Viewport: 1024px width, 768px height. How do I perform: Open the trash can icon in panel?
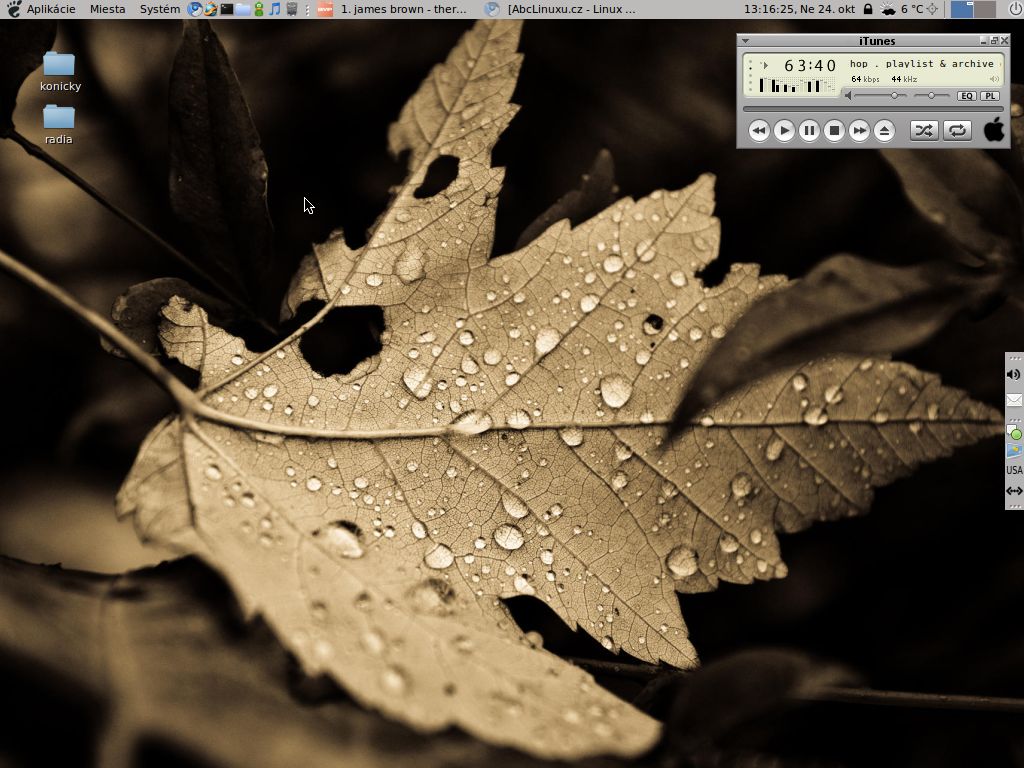pos(292,9)
